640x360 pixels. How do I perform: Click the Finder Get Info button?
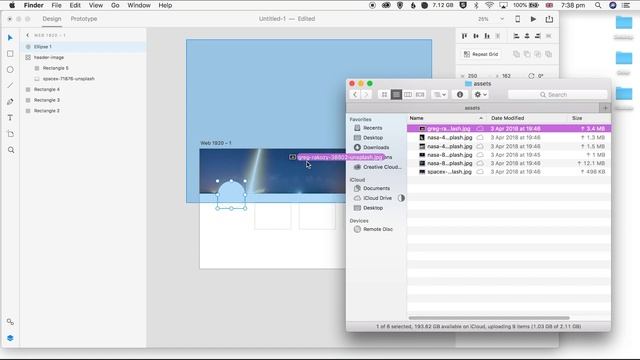coord(460,94)
